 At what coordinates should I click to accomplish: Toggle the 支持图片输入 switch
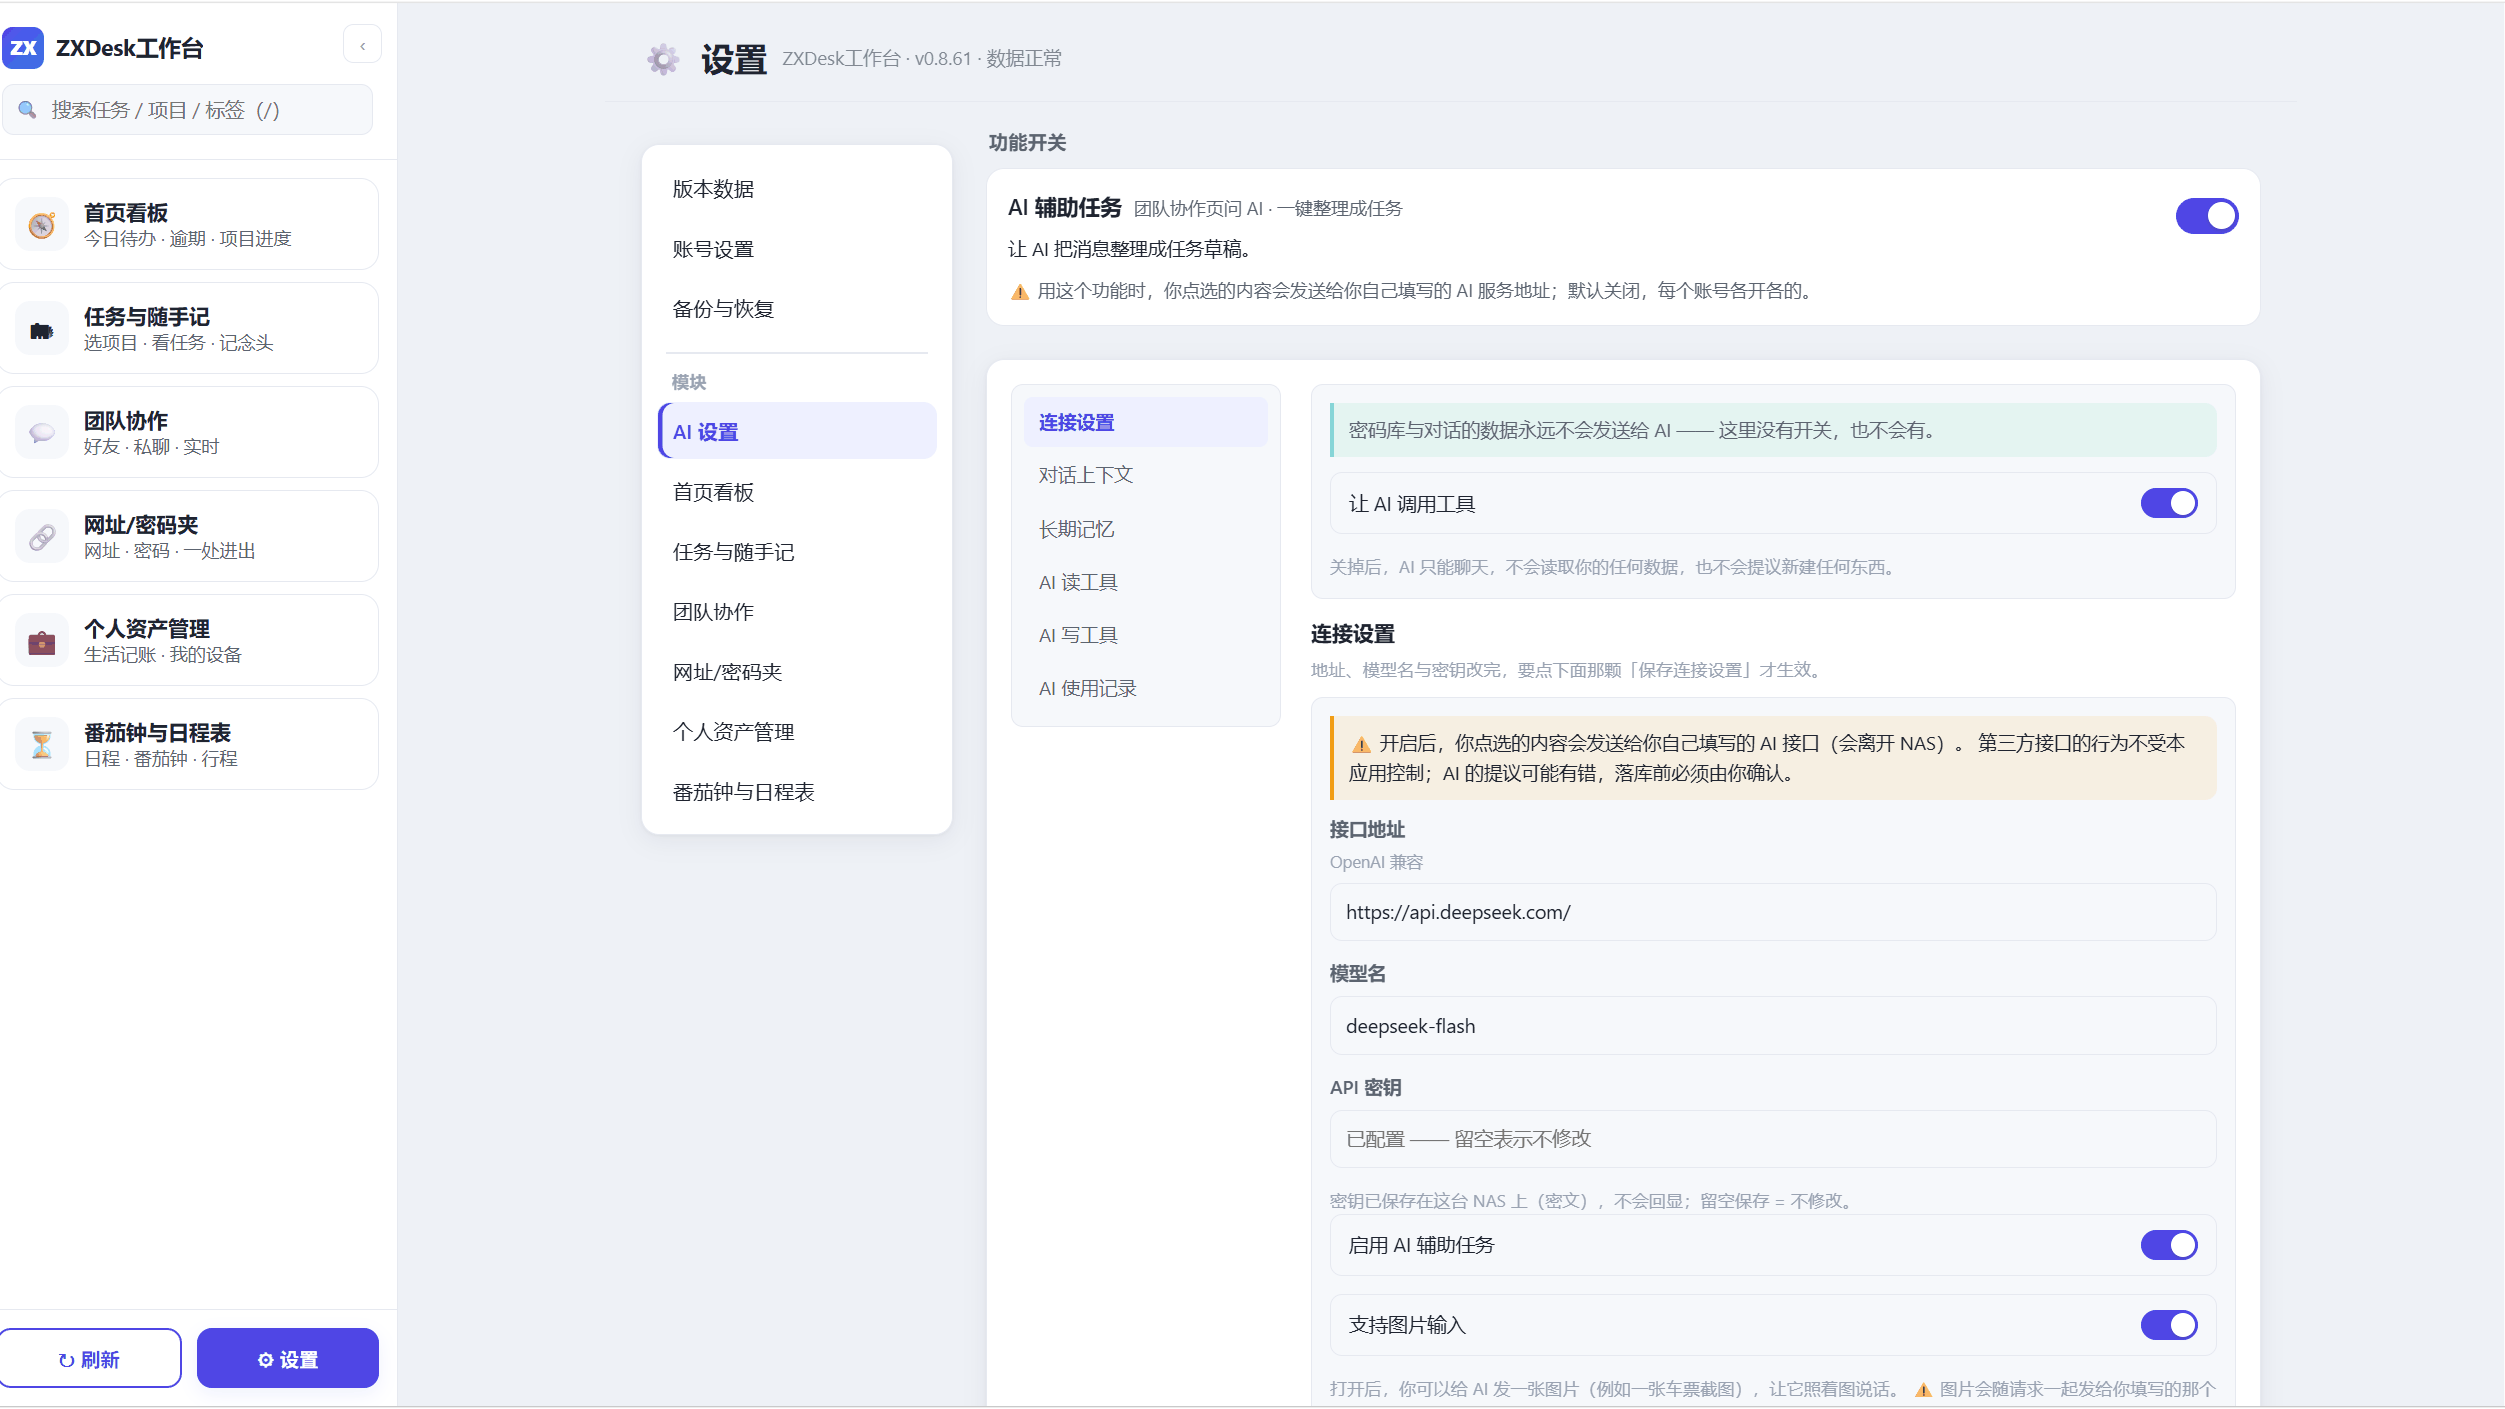click(2168, 1325)
